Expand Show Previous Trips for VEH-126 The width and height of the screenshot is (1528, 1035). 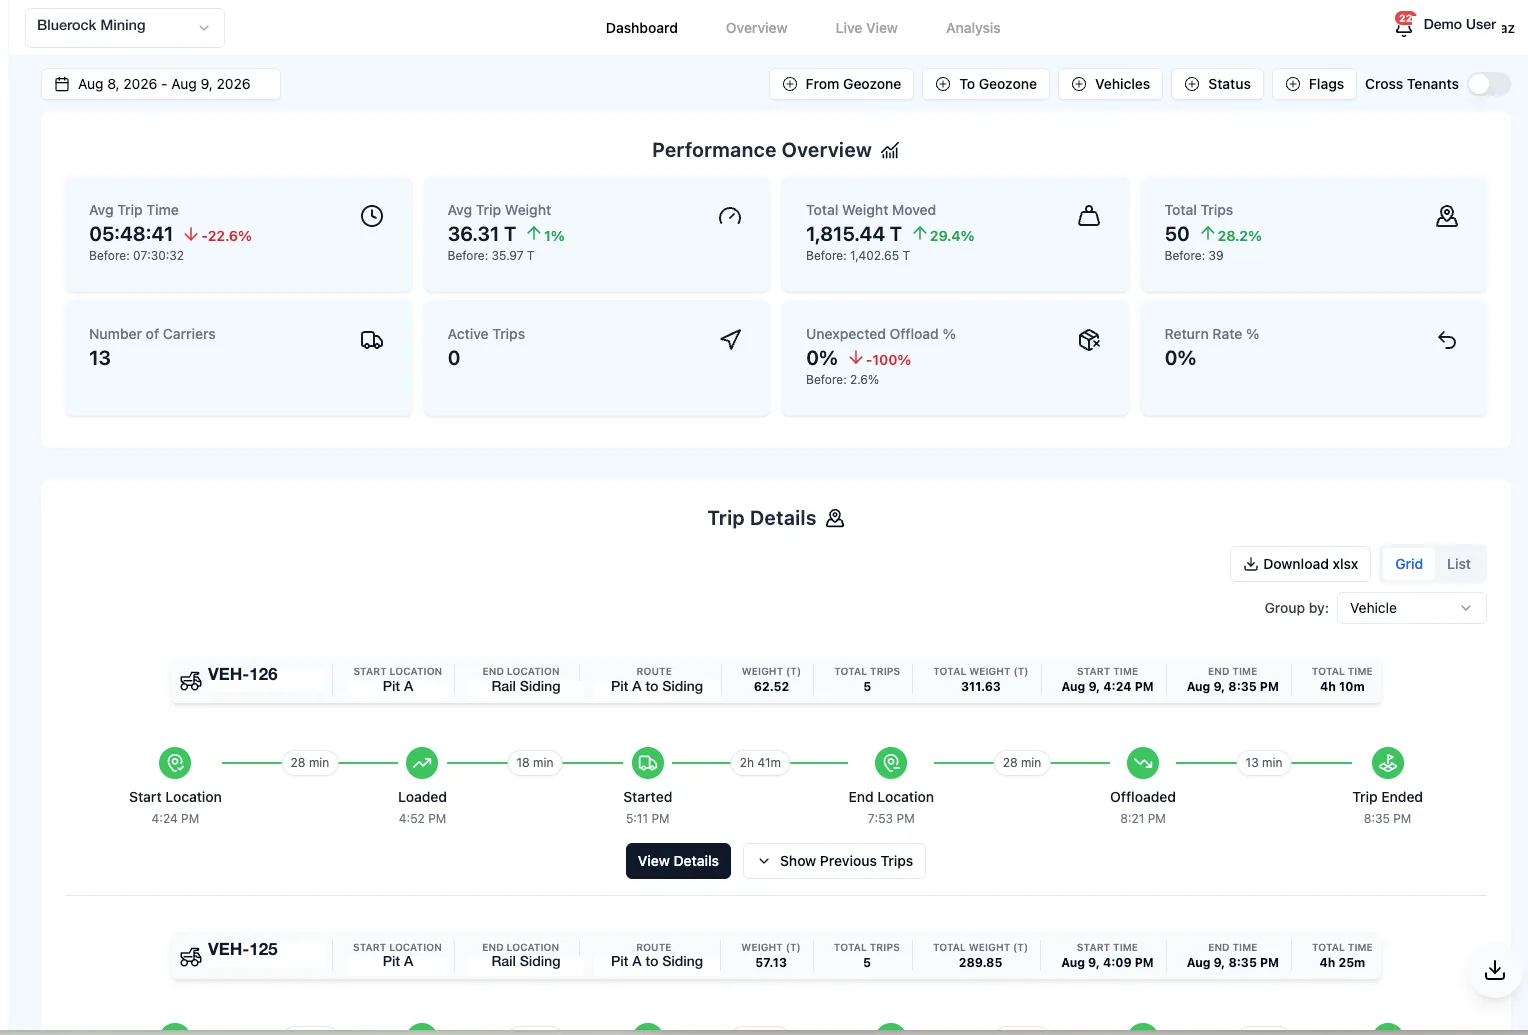tap(835, 861)
